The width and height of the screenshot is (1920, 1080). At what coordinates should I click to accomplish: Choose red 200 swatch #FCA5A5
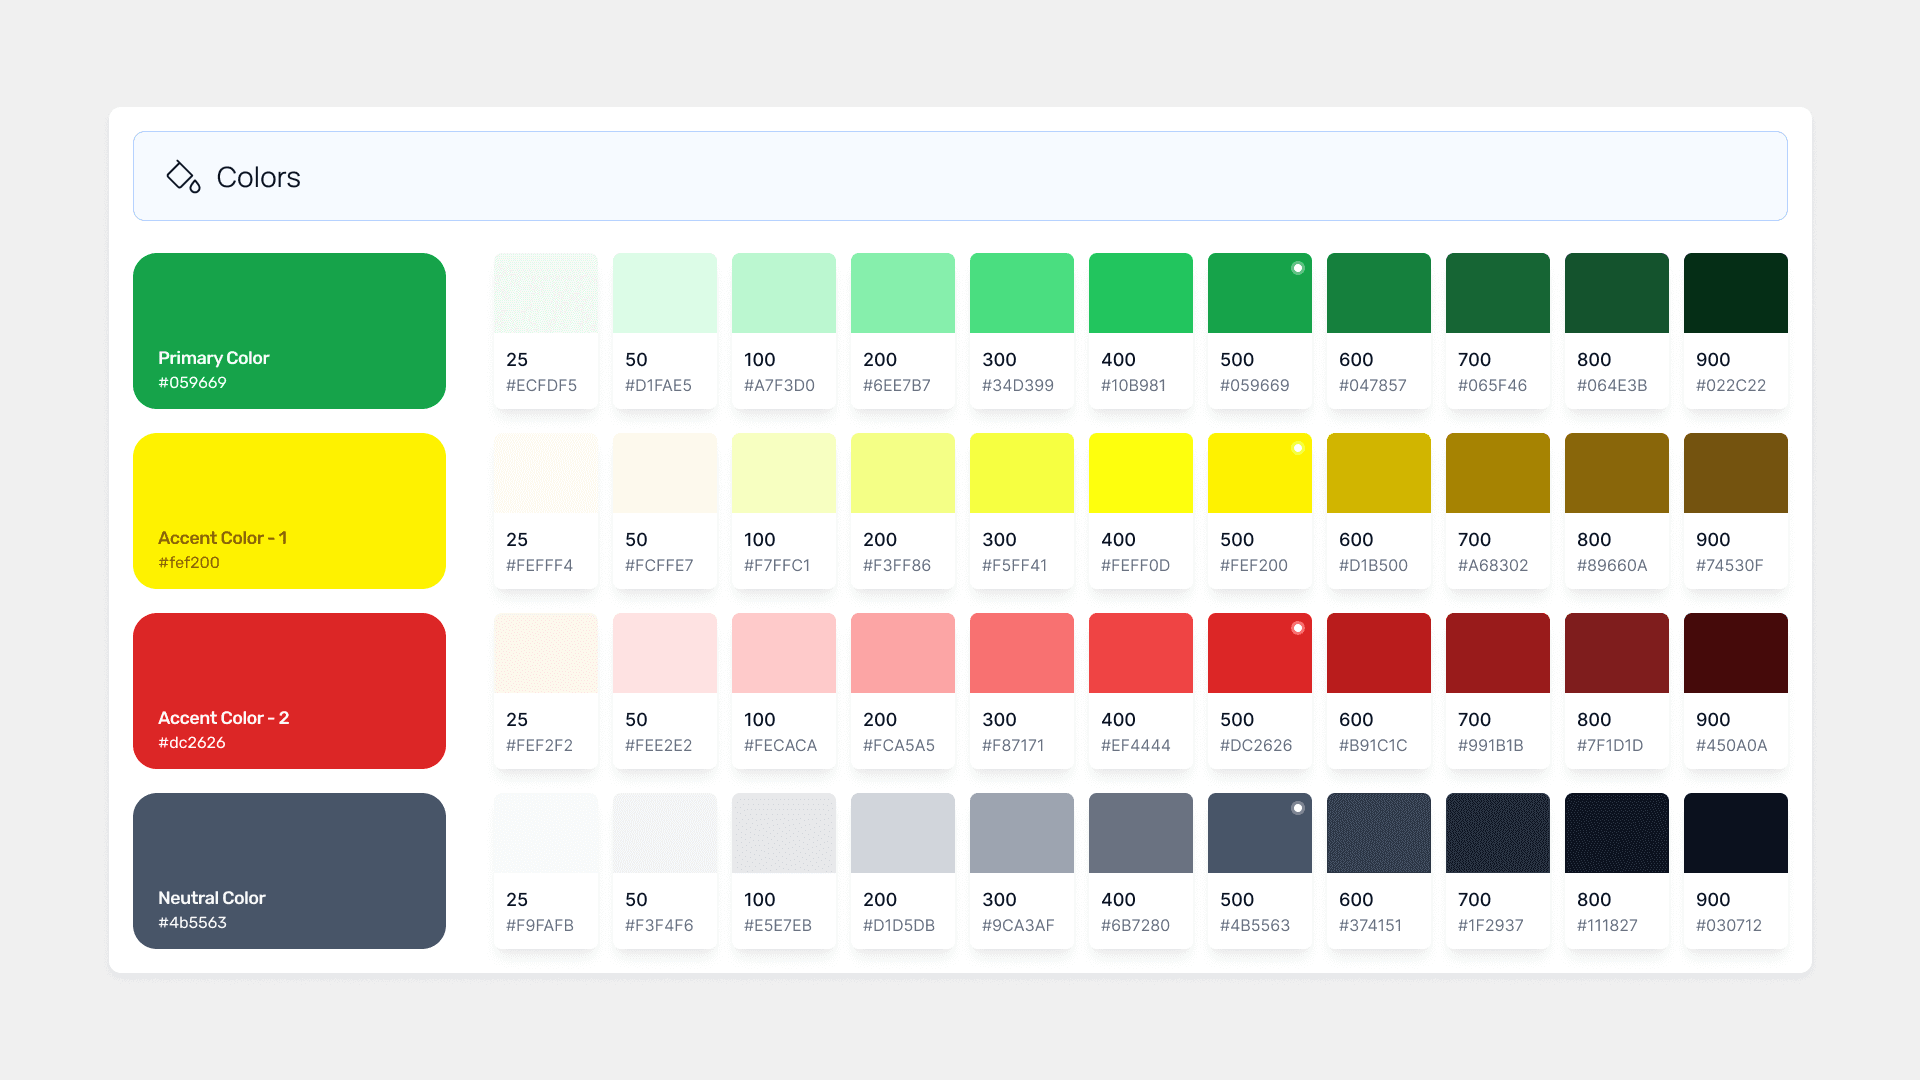[x=902, y=653]
